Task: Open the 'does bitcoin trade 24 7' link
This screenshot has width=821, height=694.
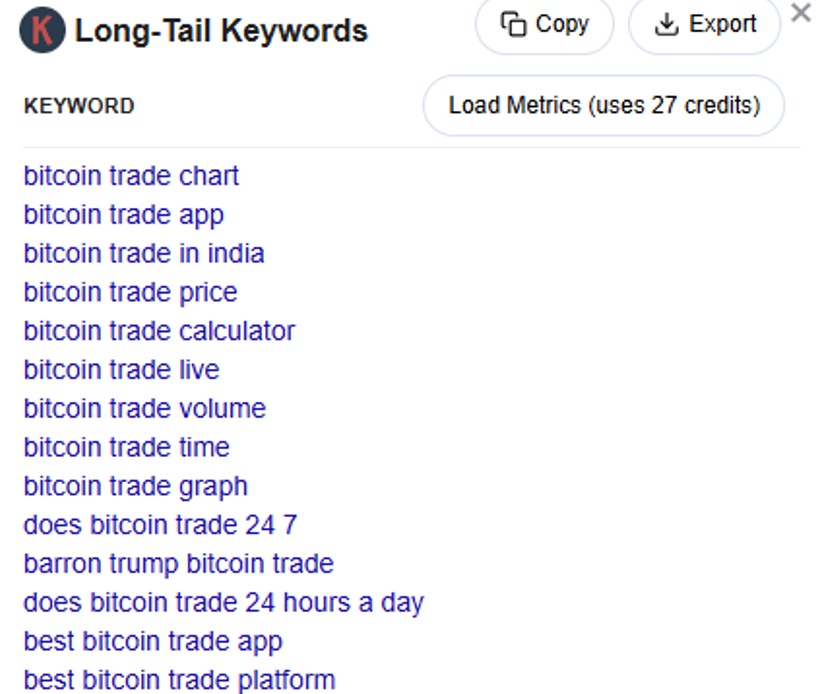Action: pyautogui.click(x=160, y=525)
